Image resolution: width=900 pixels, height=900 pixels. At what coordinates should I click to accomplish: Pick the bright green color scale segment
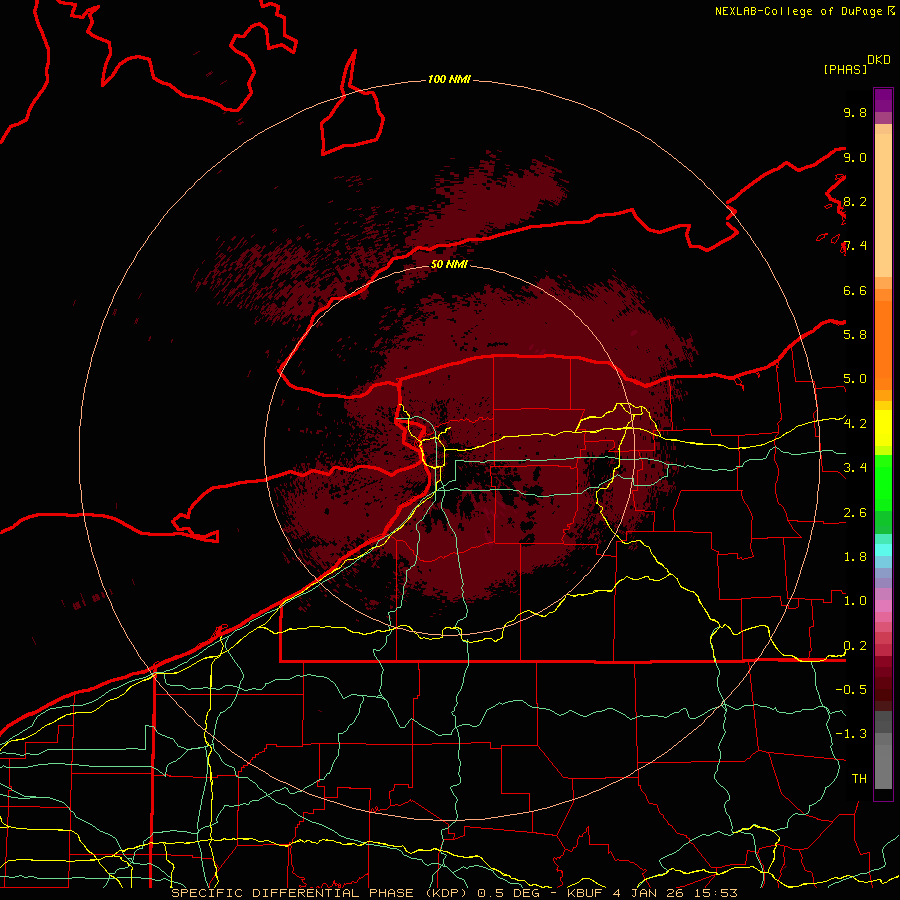(883, 482)
